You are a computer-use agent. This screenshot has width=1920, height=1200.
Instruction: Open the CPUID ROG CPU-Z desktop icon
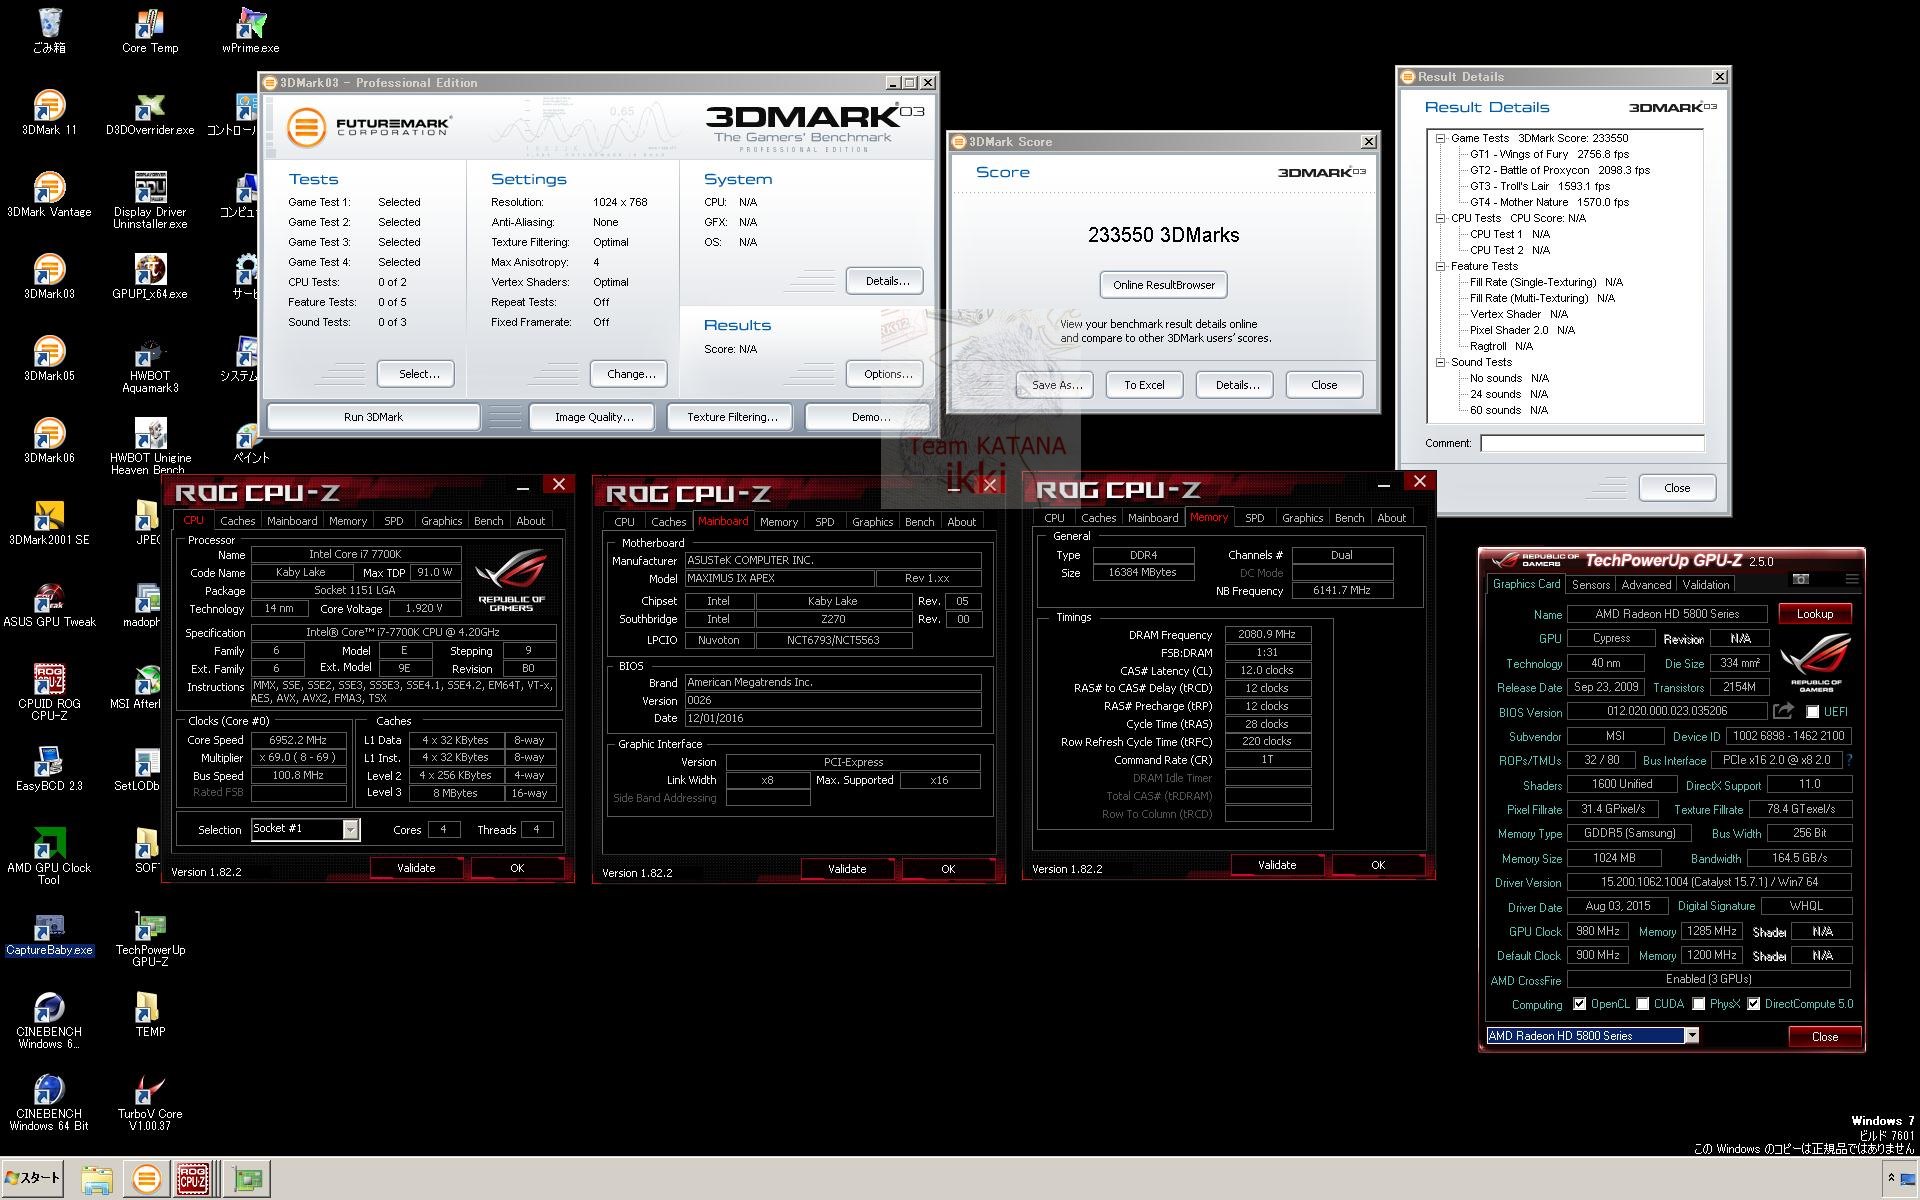point(49,692)
